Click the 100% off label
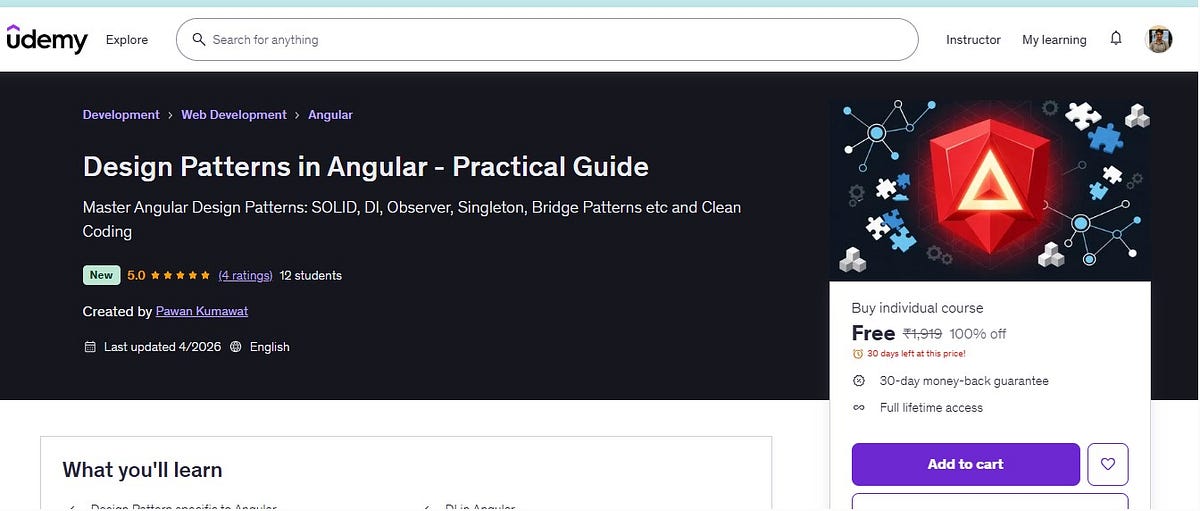The image size is (1200, 511). coord(978,334)
